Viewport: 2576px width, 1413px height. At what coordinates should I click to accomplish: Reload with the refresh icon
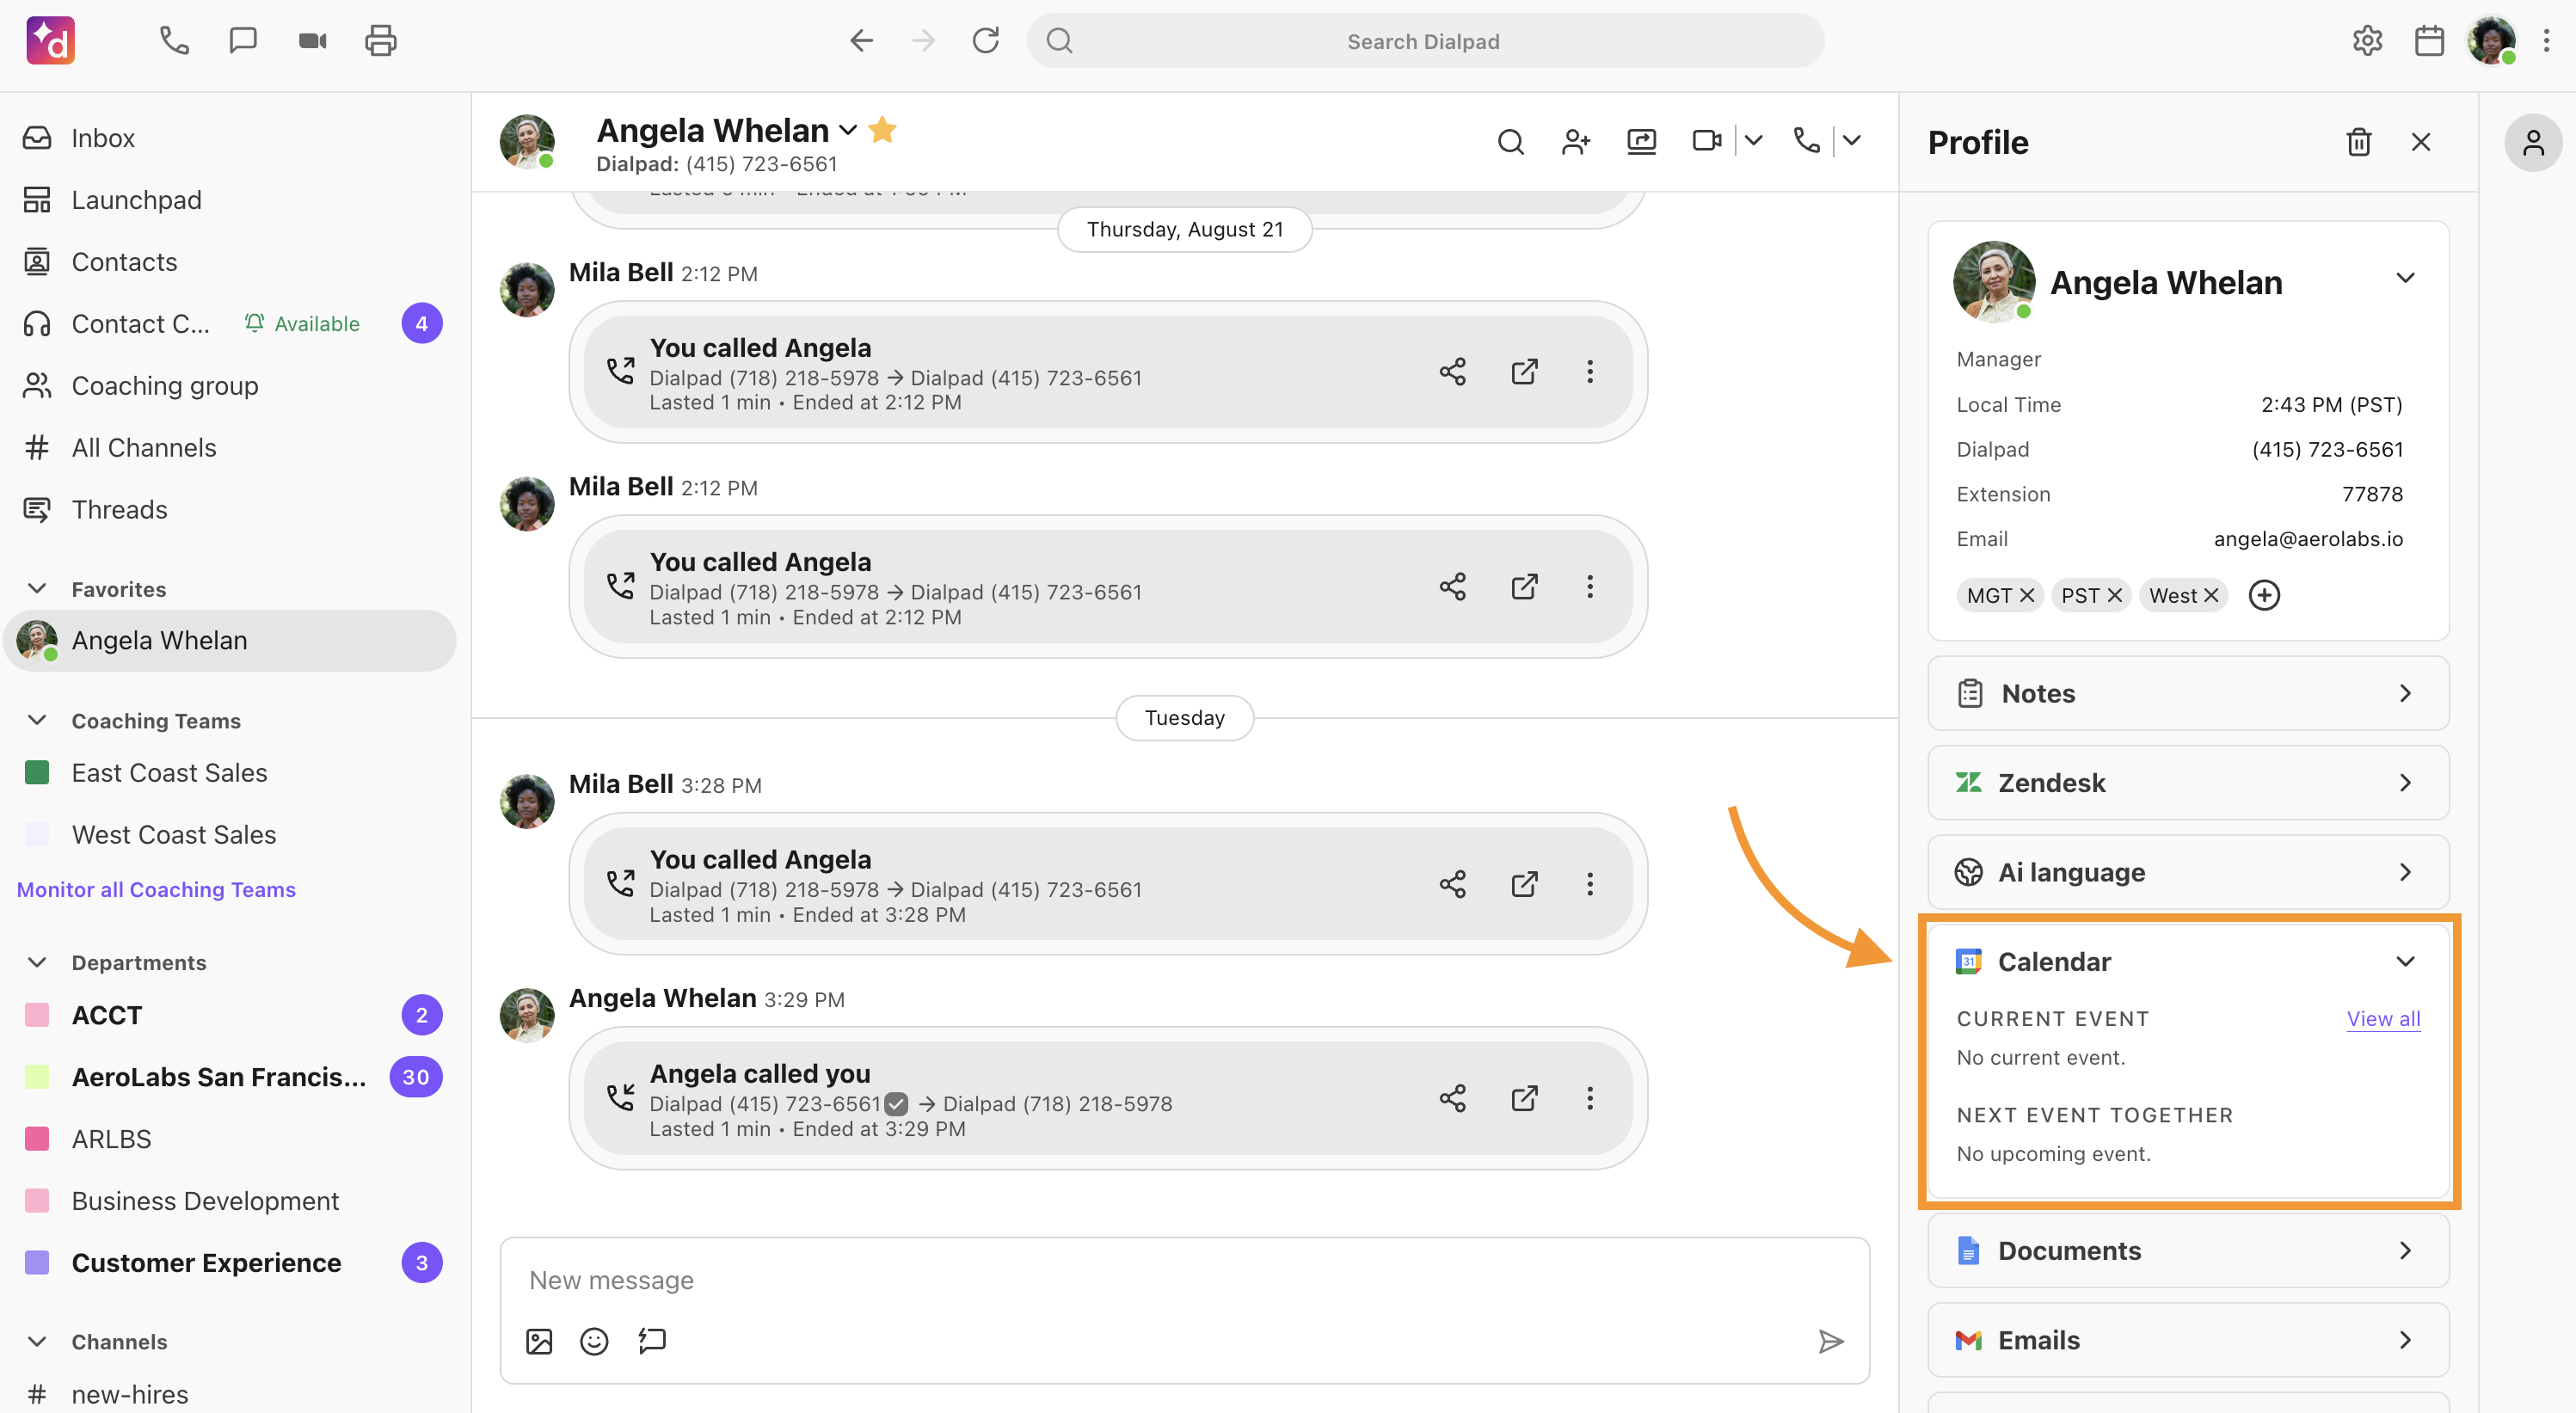[986, 41]
